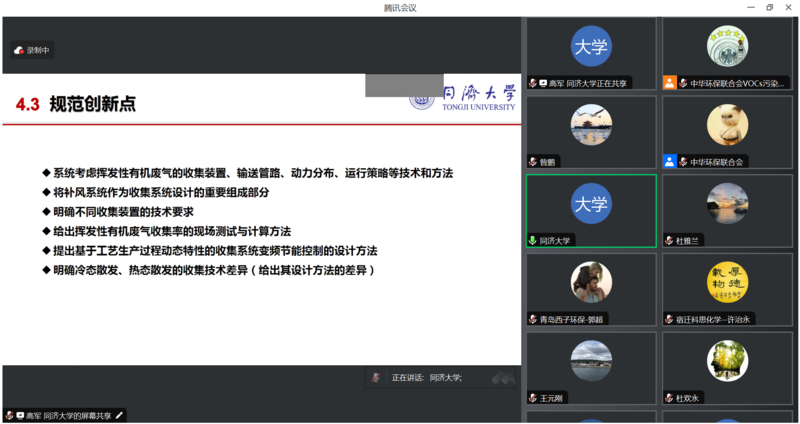This screenshot has height=424, width=800.
Task: Click the blue person badge beside 中华环保联合会
Action: coord(669,162)
